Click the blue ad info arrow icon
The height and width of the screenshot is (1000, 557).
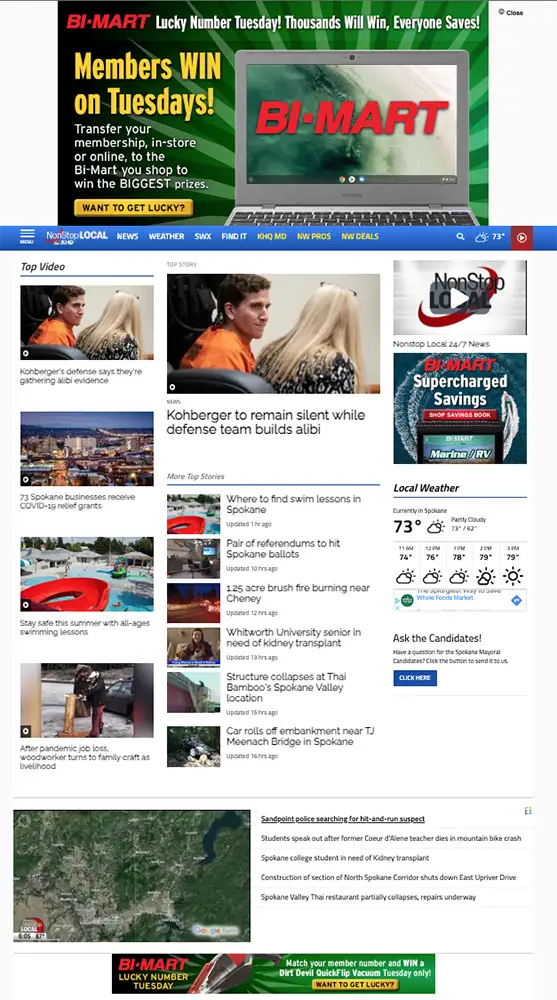coord(517,600)
